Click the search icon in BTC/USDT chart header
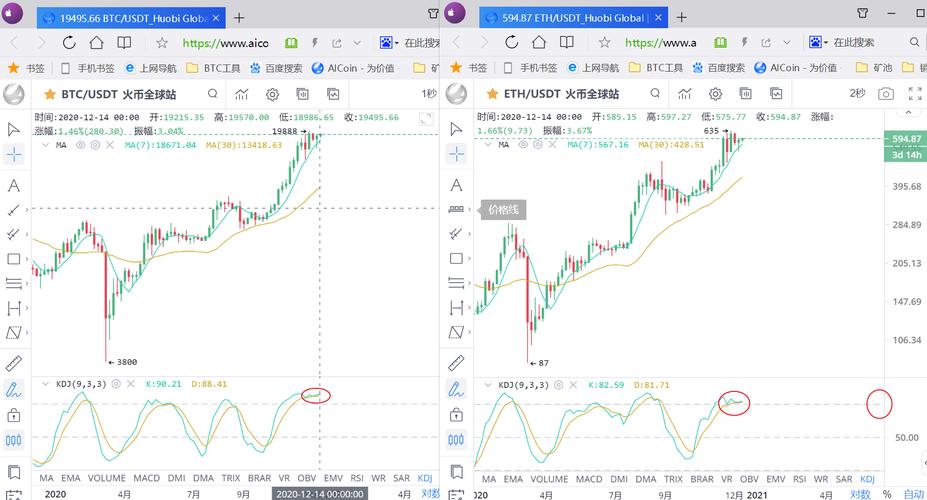The image size is (927, 500). (x=211, y=93)
